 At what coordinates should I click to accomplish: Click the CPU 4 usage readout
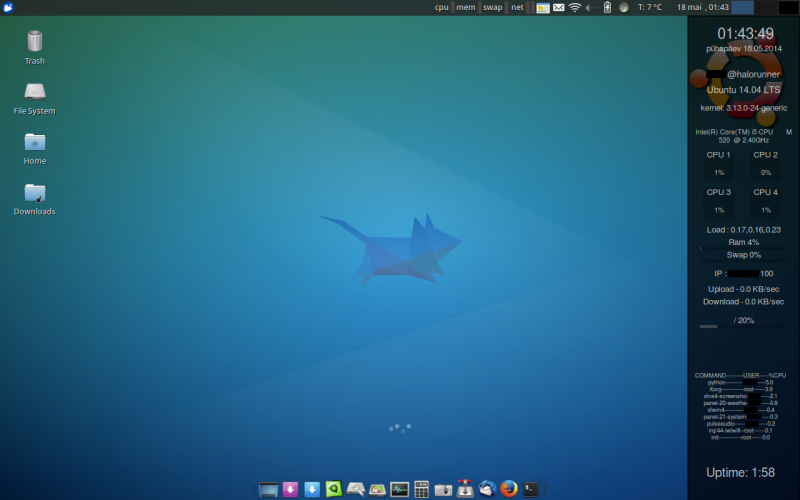point(765,201)
